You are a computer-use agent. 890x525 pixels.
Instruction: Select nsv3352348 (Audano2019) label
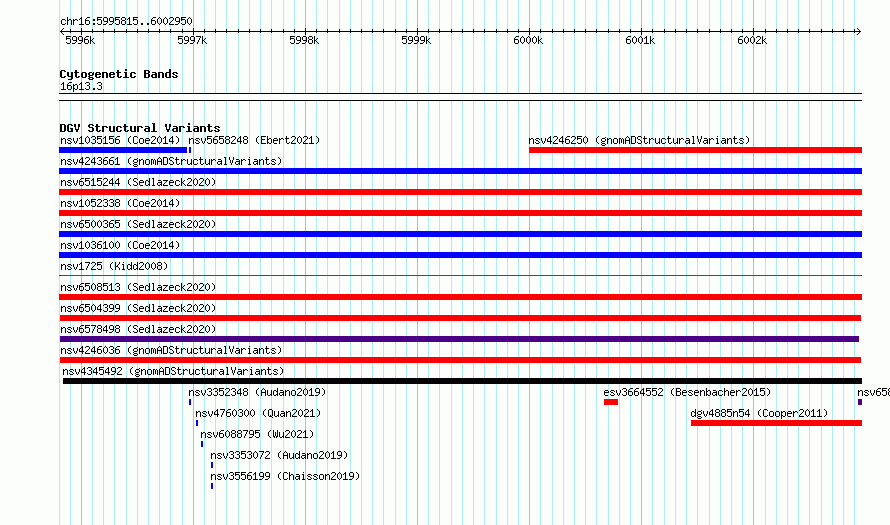[257, 392]
